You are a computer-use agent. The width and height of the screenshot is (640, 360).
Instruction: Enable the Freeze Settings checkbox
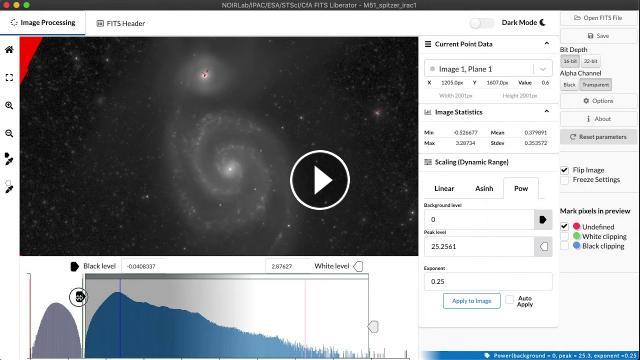coord(564,180)
